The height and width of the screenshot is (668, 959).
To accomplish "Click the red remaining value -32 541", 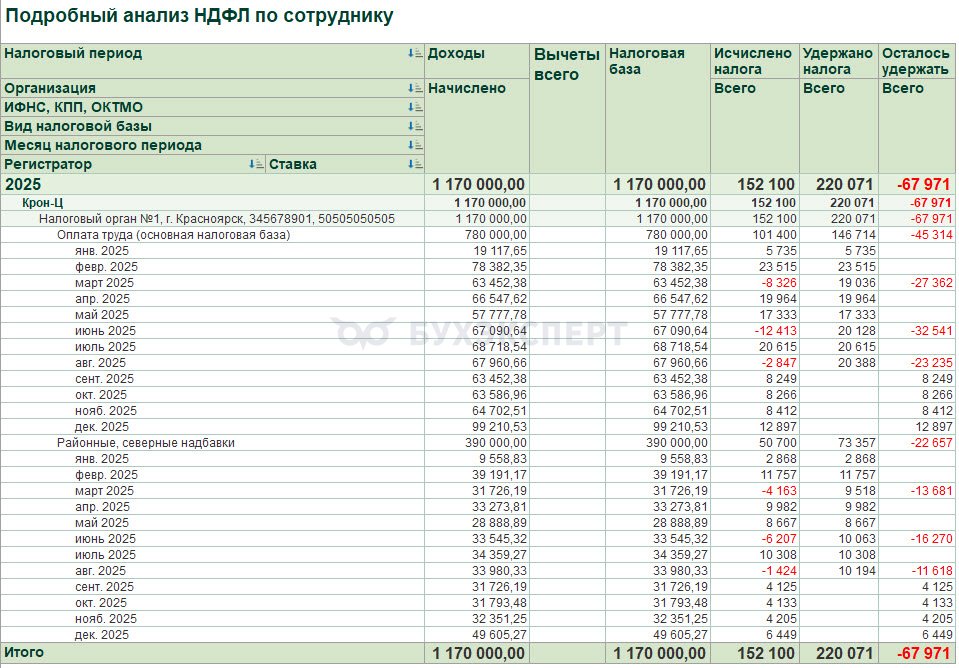I will 931,330.
